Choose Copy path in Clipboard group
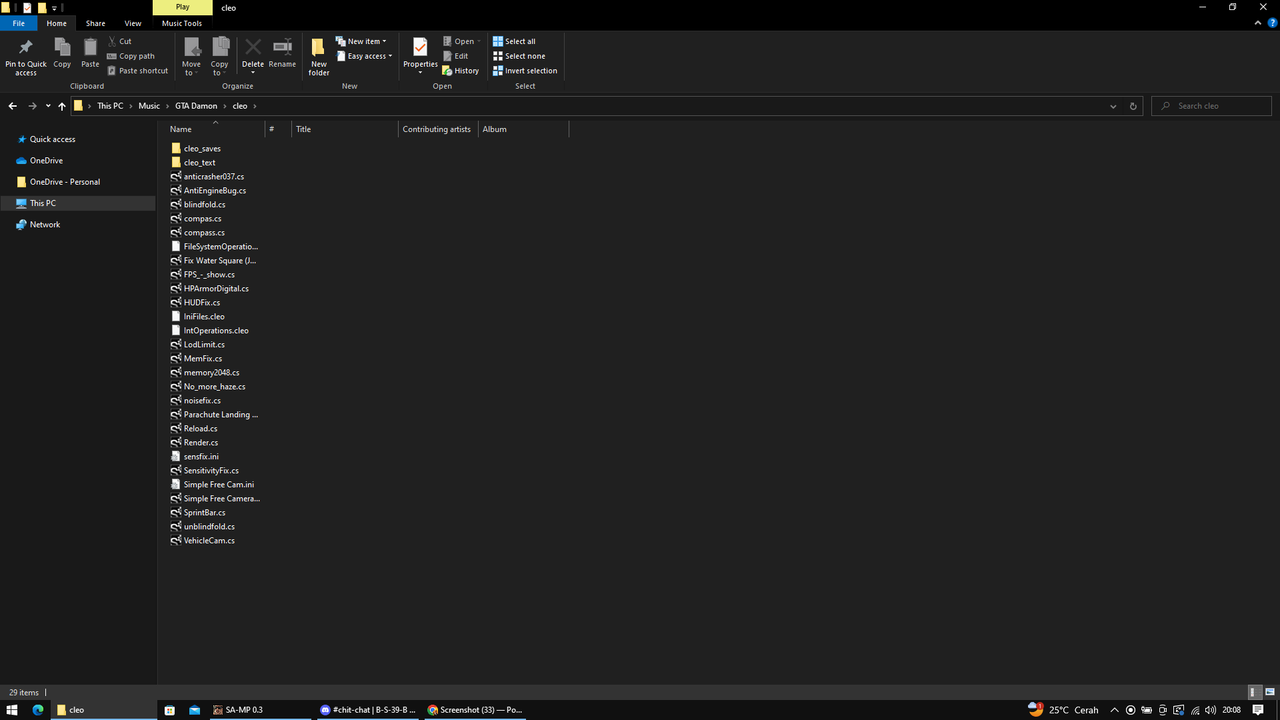This screenshot has width=1280, height=720. coord(131,56)
